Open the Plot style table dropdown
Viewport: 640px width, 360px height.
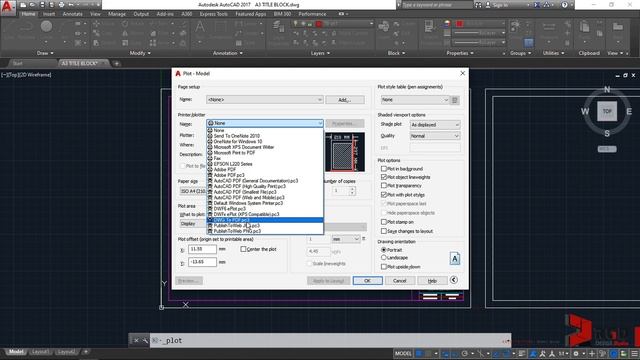pyautogui.click(x=415, y=100)
